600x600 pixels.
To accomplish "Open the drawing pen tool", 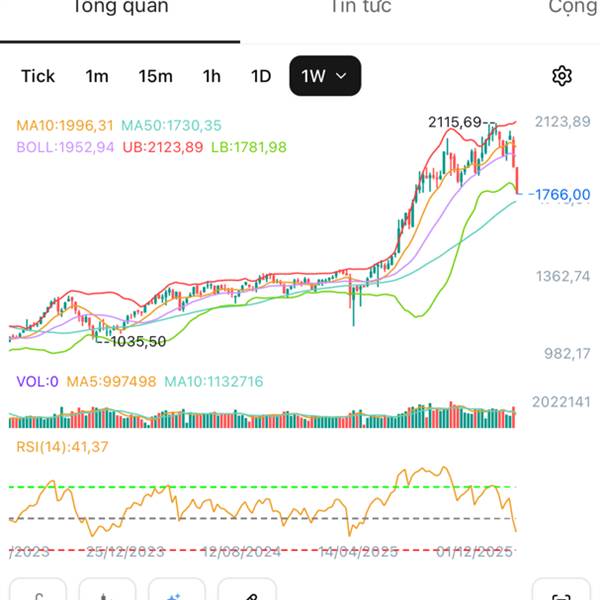I will [246, 592].
